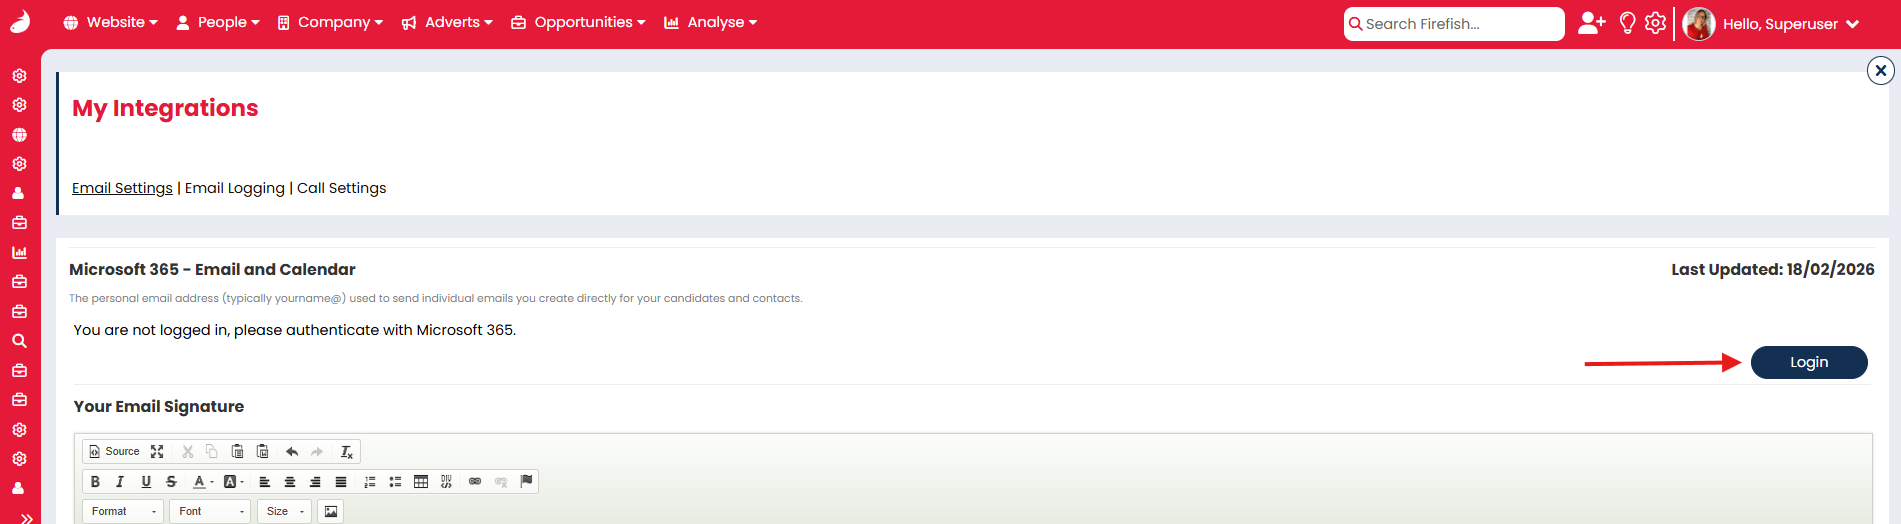1901x524 pixels.
Task: Undo the last edit in signature editor
Action: (292, 452)
